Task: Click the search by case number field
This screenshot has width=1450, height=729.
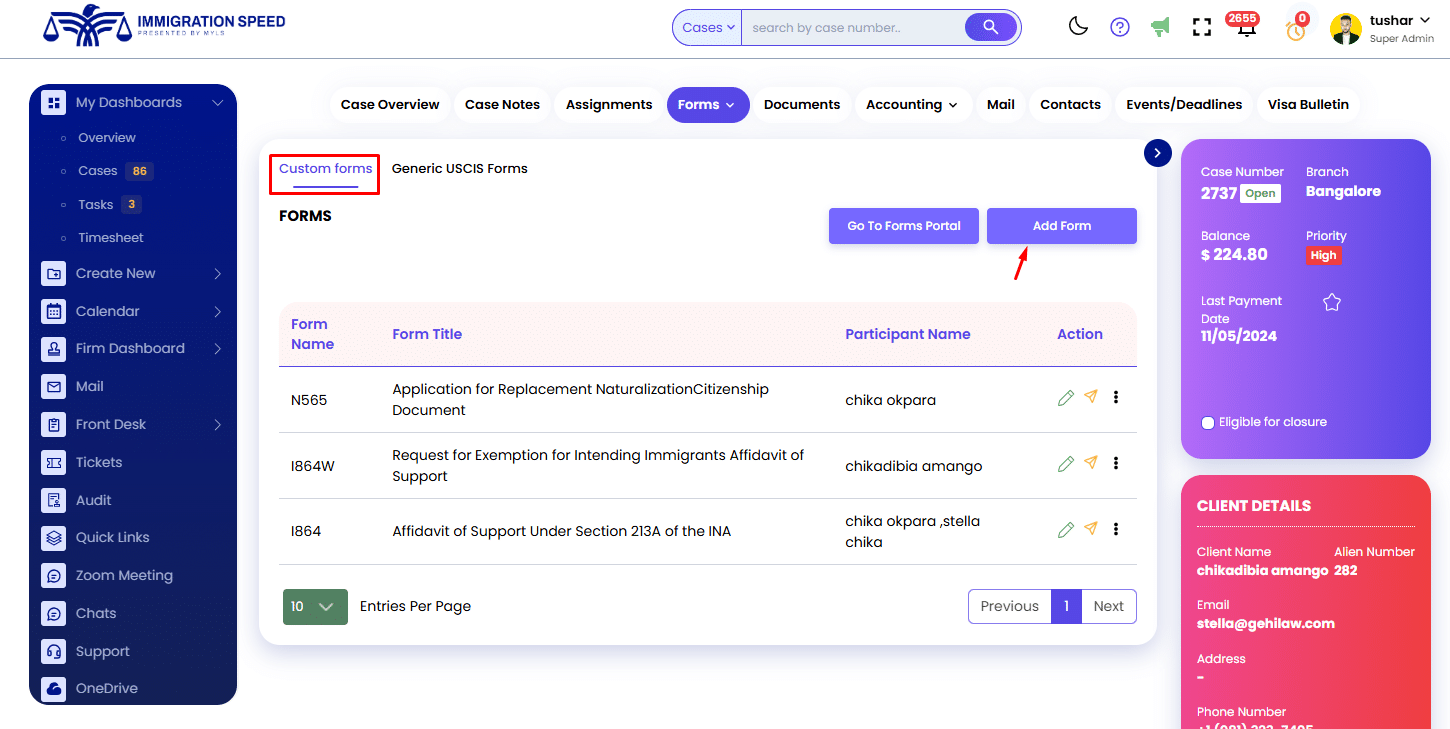Action: [852, 28]
